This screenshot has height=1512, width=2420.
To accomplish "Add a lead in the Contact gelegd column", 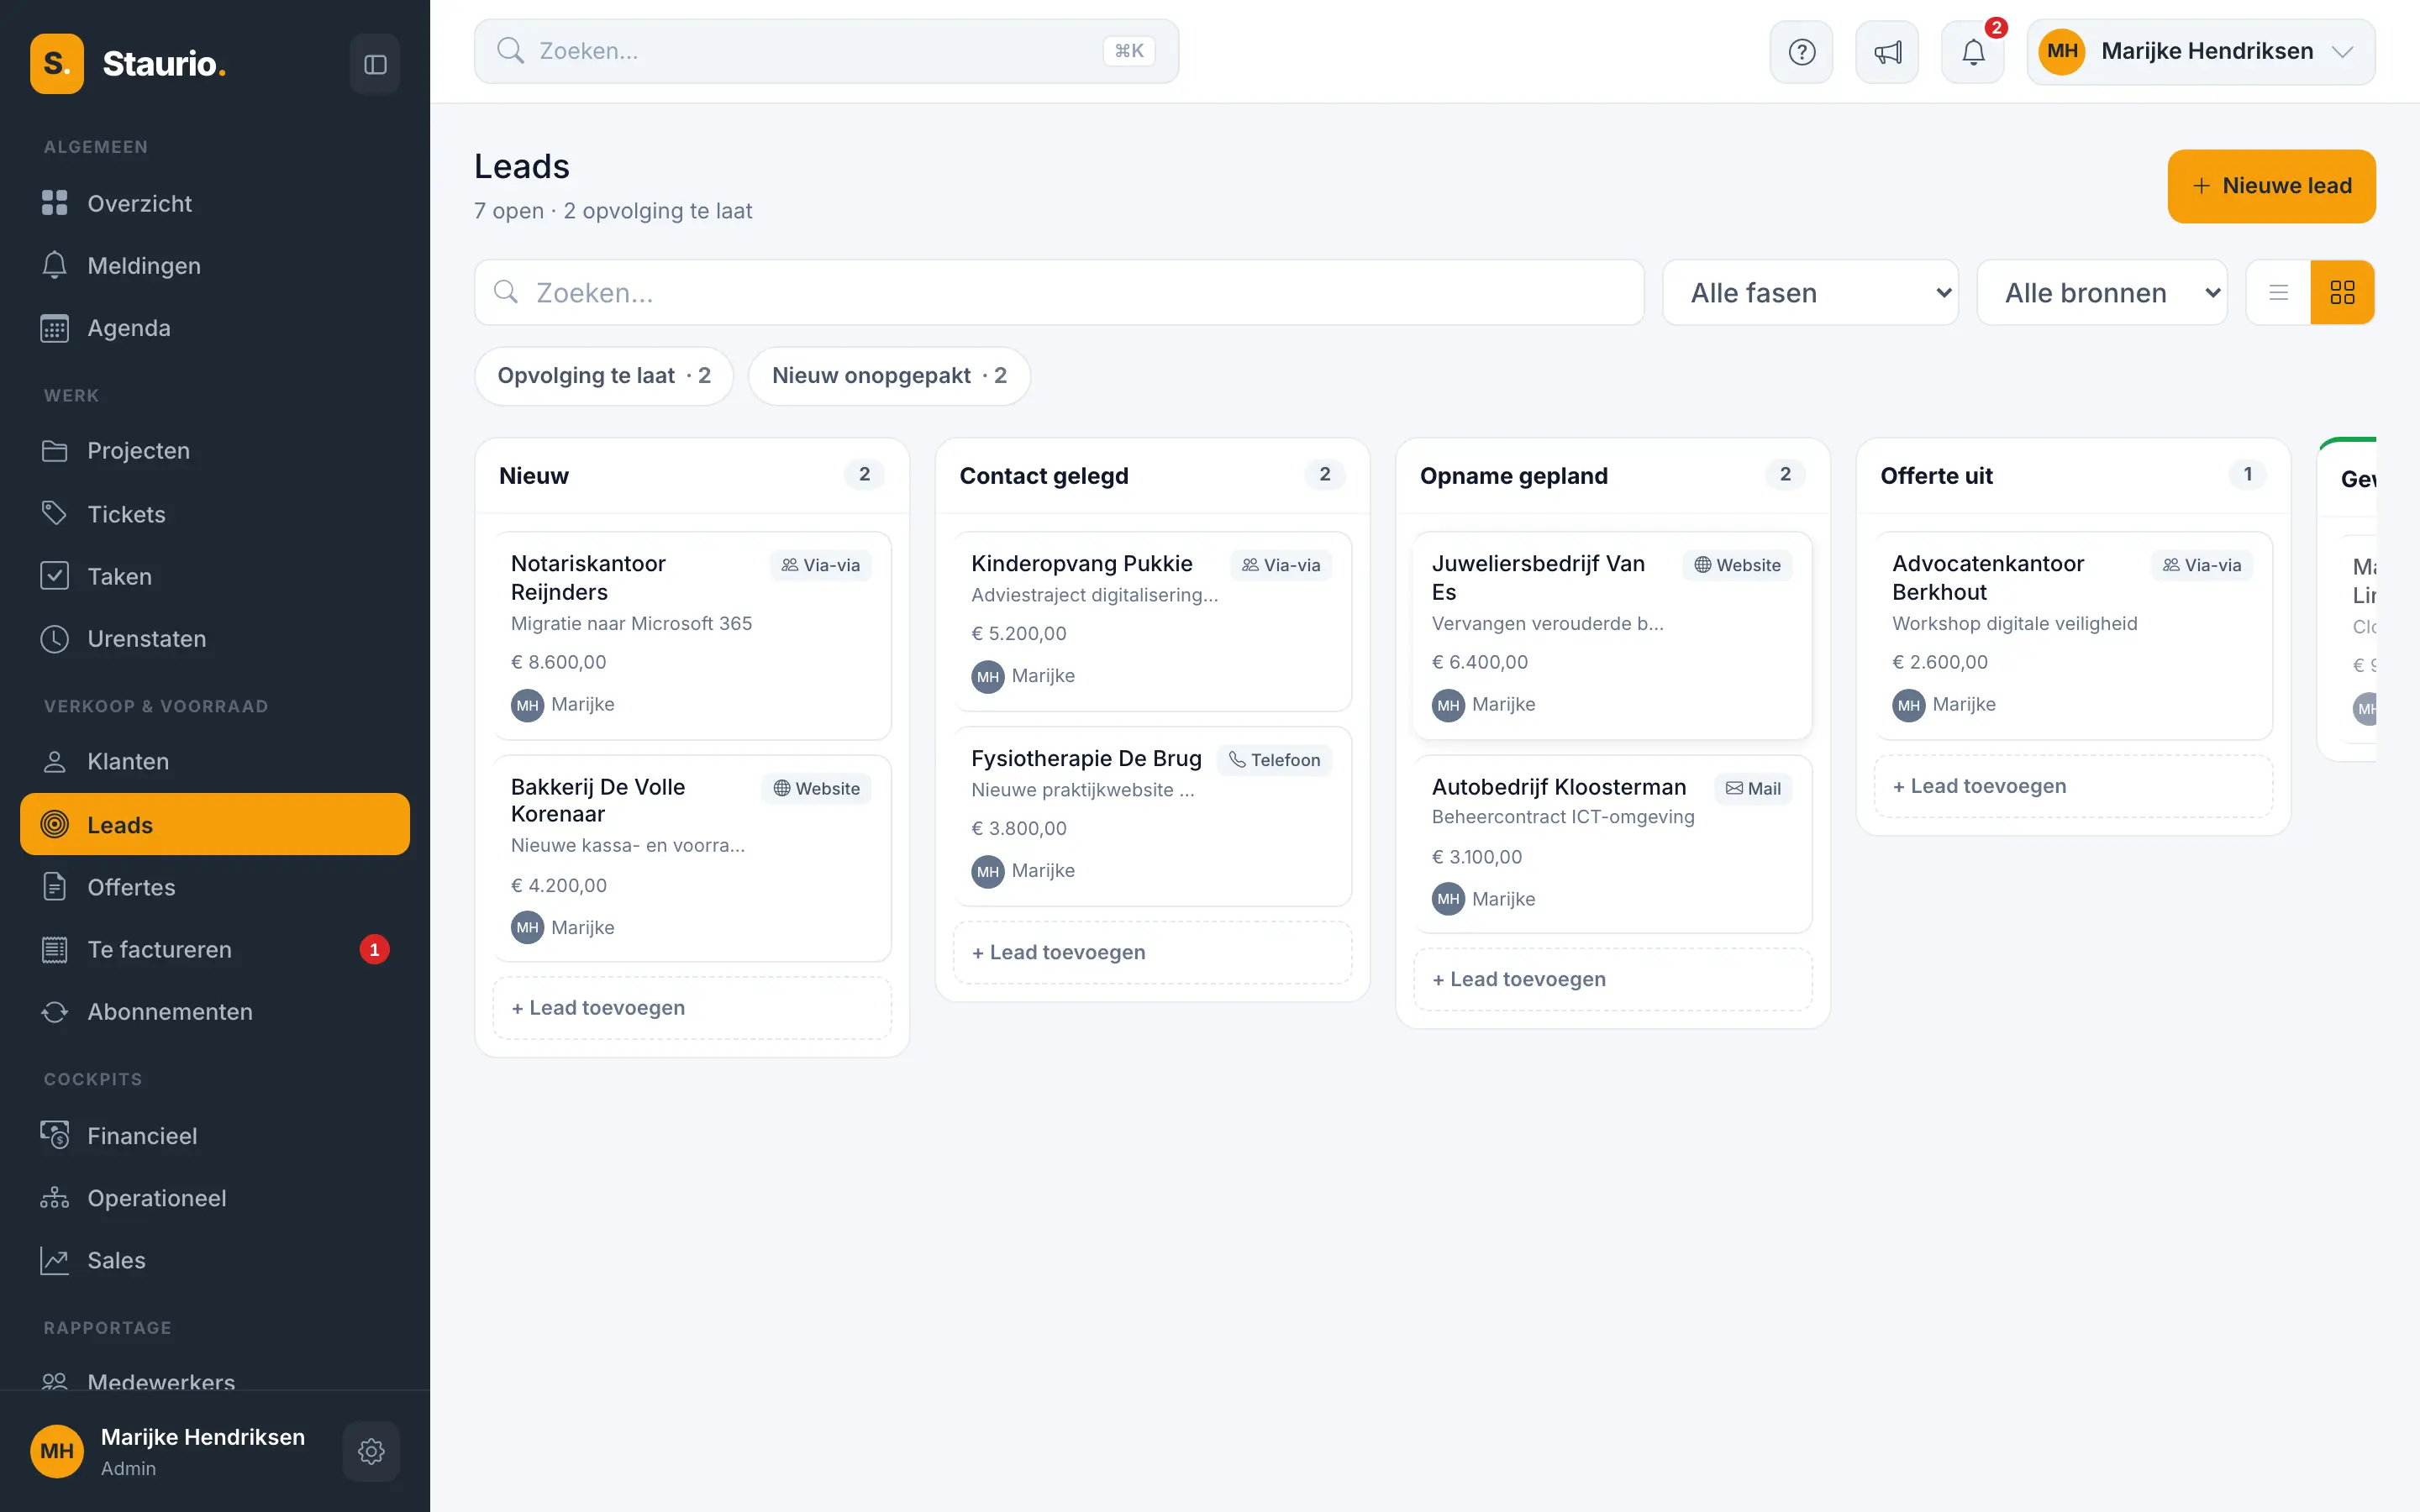I will coord(1152,953).
